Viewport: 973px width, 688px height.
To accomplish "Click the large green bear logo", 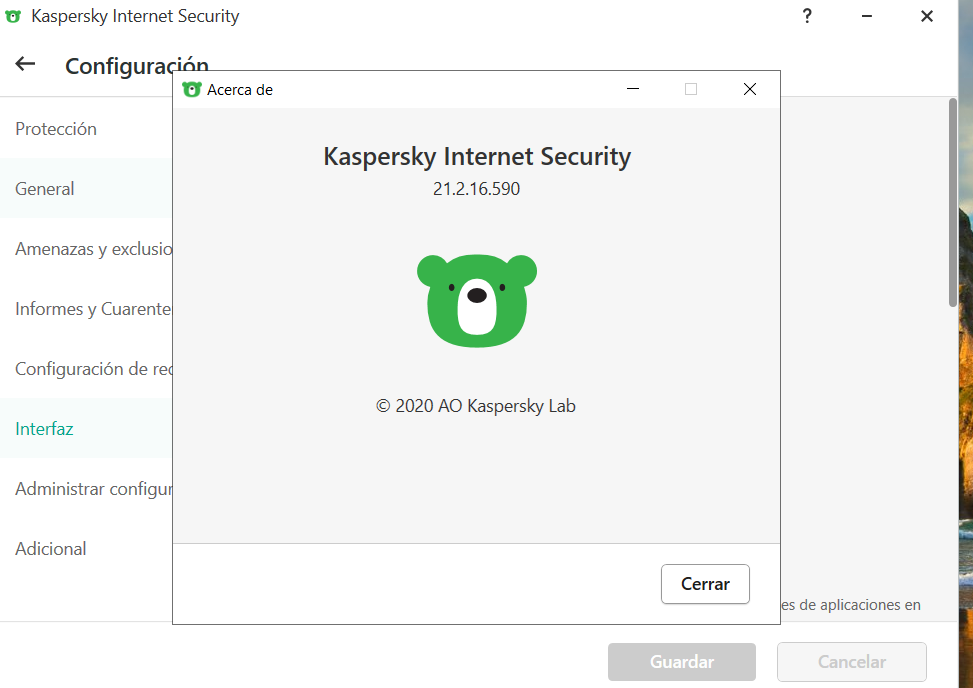I will click(x=477, y=300).
